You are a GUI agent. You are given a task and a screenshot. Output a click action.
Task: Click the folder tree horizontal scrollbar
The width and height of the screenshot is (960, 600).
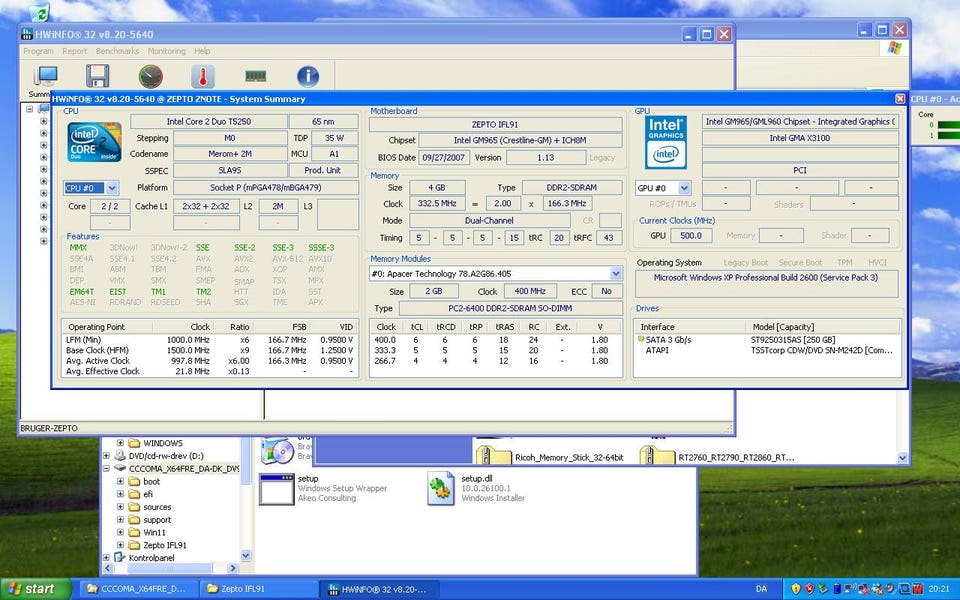170,570
